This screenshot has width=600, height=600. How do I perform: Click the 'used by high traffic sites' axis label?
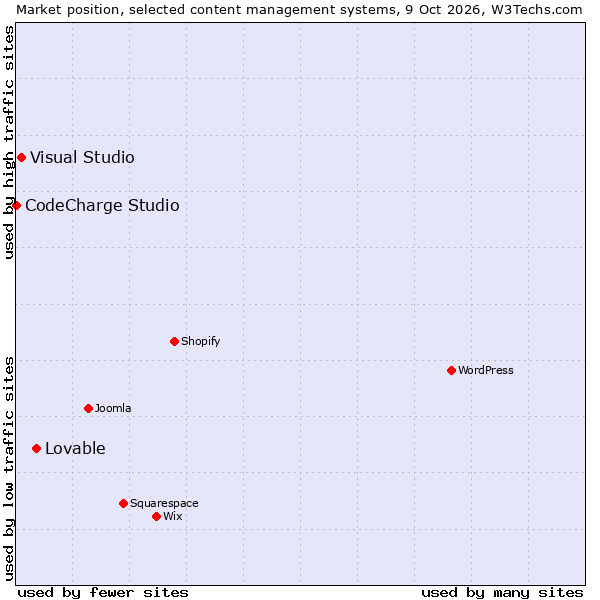pos(9,142)
